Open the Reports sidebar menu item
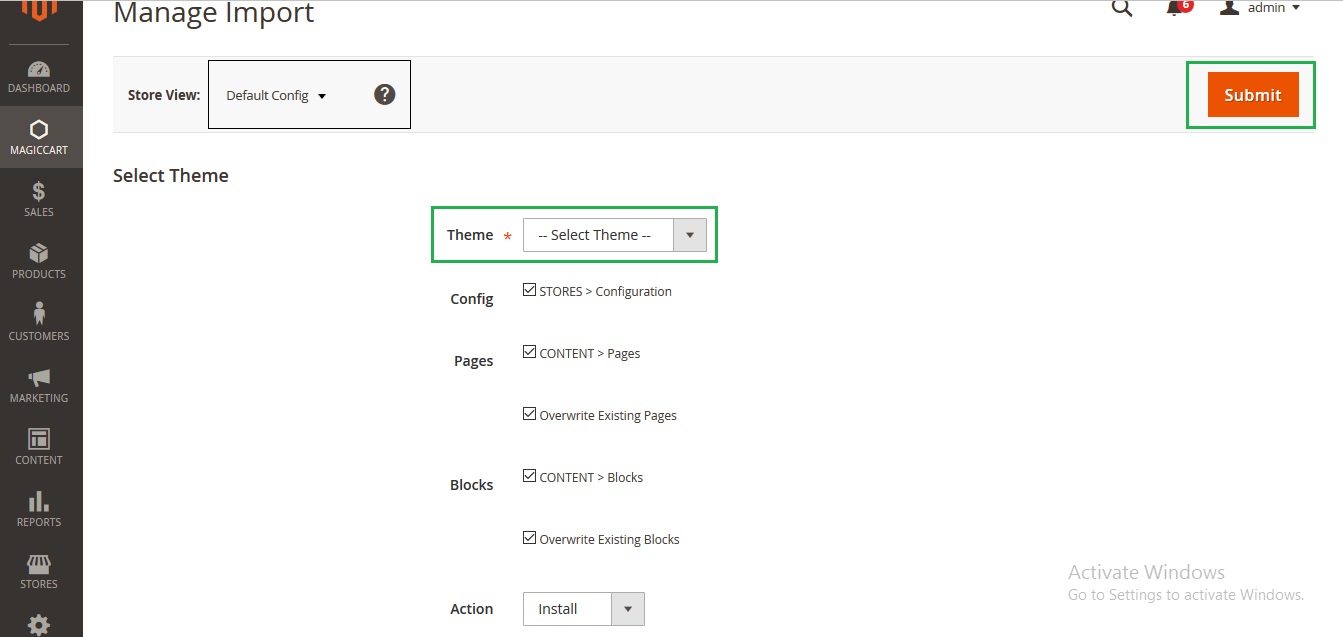This screenshot has width=1343, height=637. pos(39,508)
